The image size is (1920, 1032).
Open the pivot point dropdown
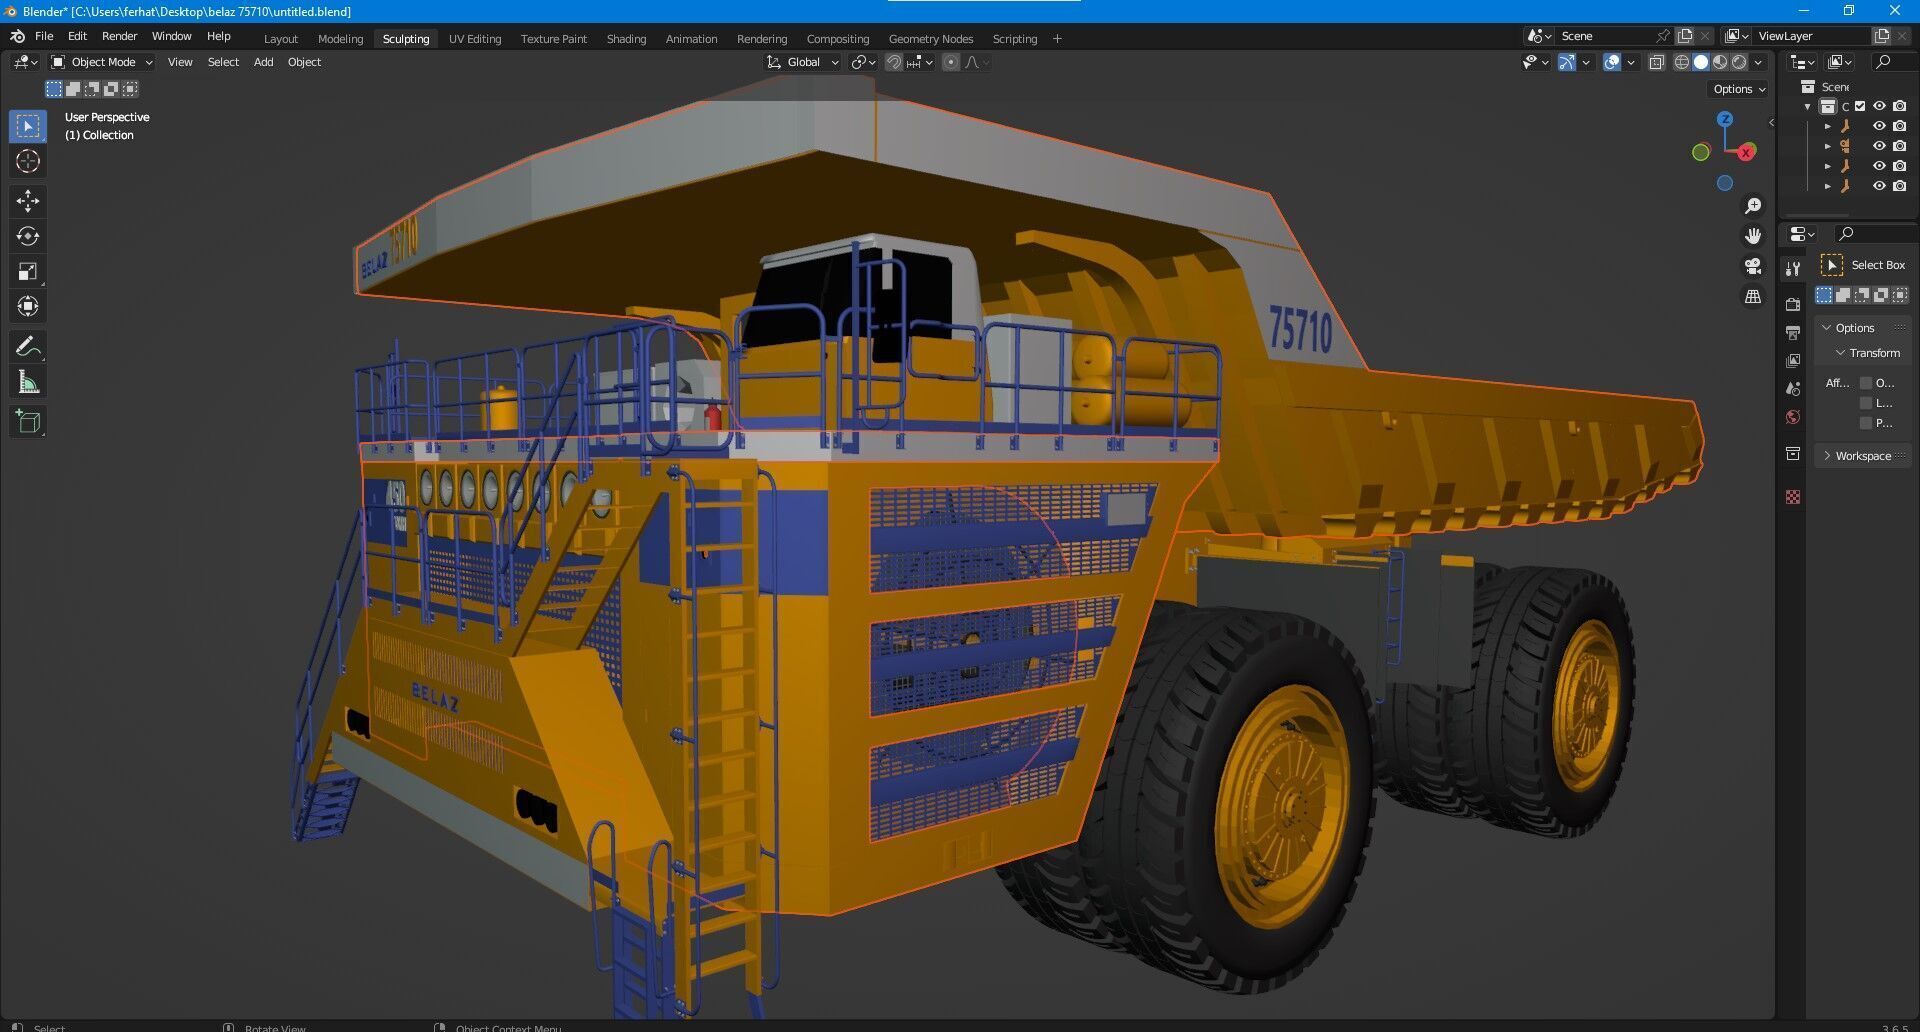863,62
